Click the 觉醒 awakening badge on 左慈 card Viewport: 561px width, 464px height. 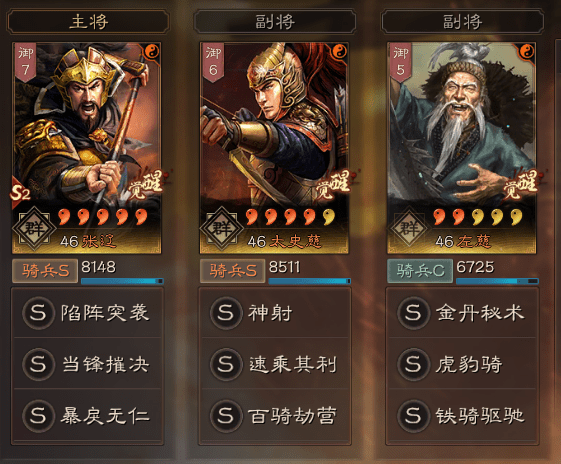[521, 184]
